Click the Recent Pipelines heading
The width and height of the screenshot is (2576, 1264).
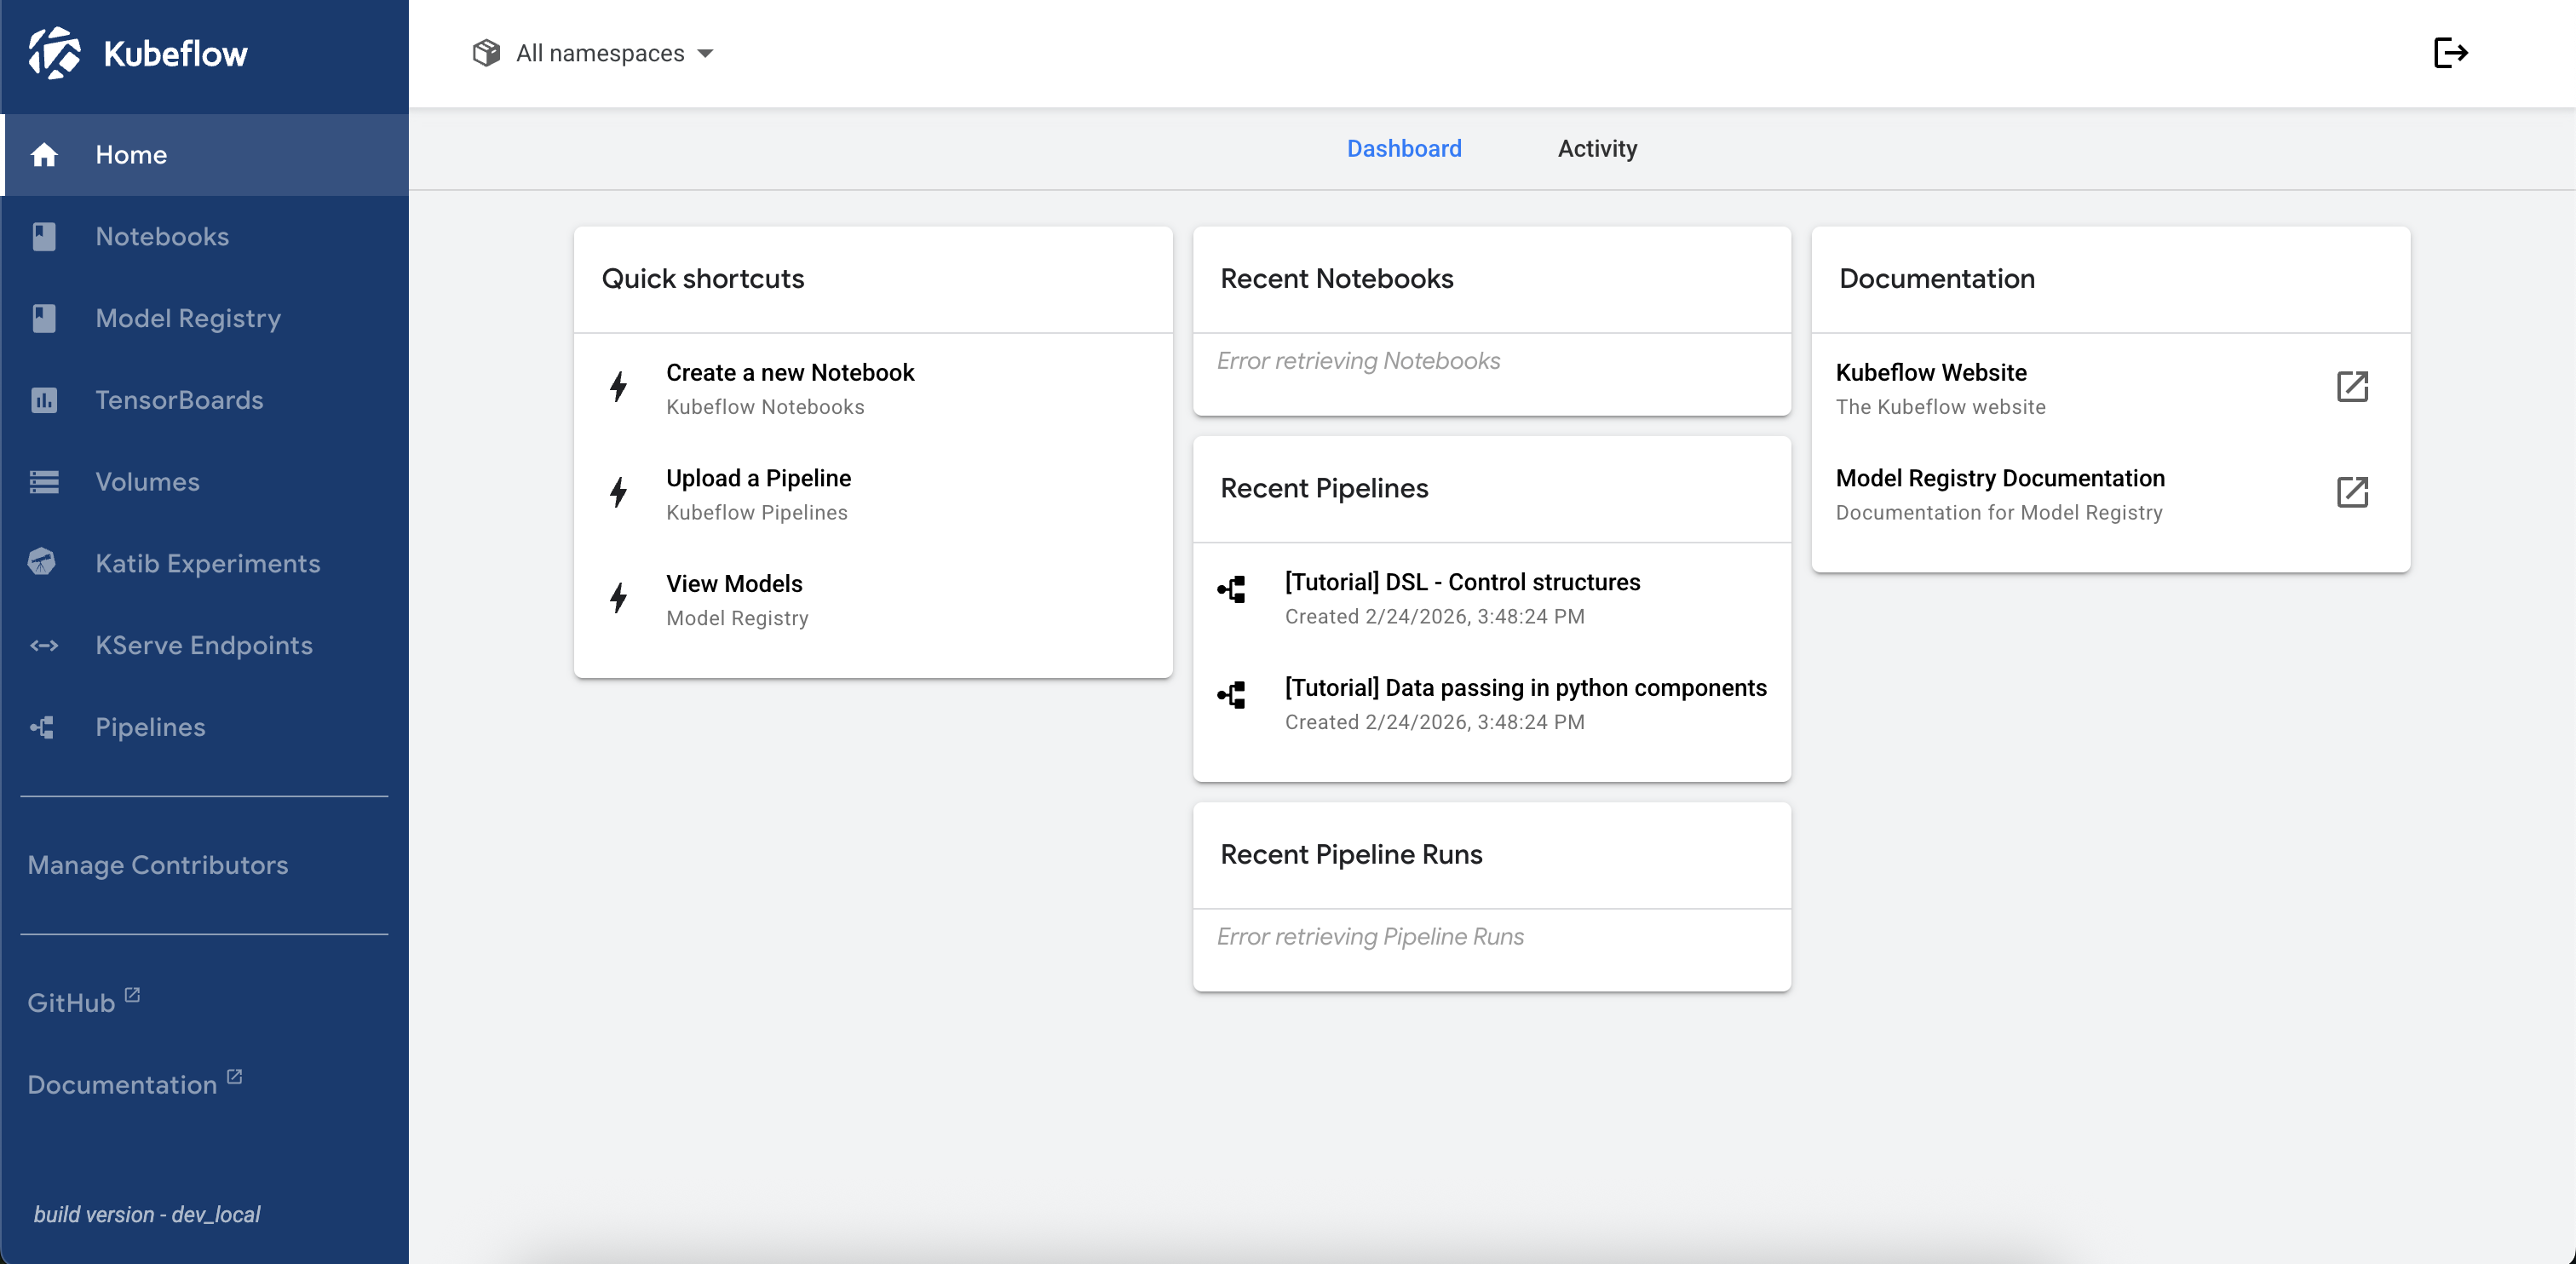[x=1324, y=489]
